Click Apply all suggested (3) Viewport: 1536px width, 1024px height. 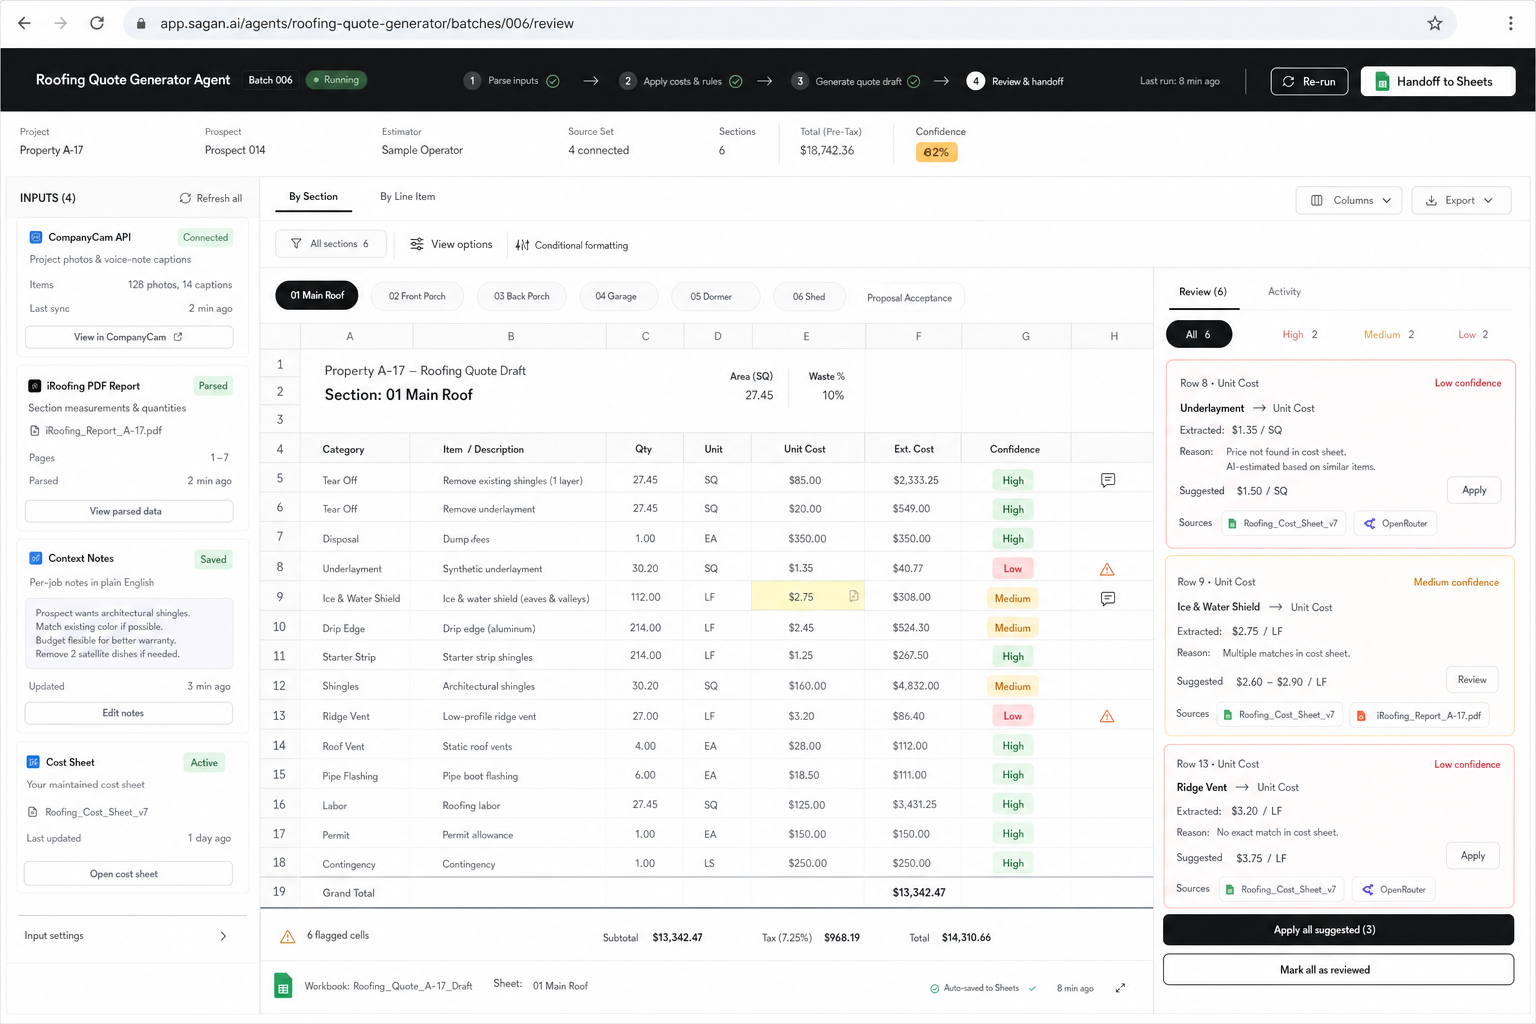point(1338,930)
